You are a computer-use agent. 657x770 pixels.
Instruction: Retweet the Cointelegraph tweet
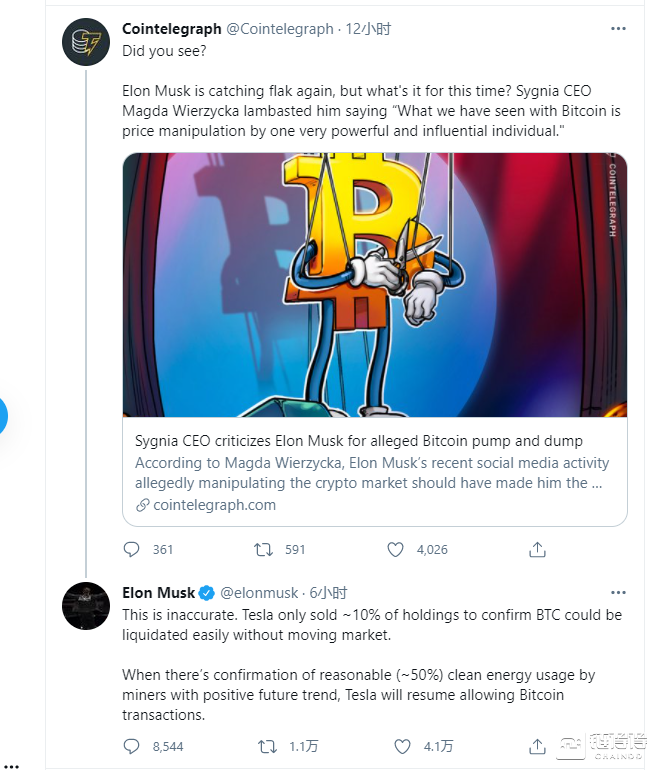click(264, 549)
